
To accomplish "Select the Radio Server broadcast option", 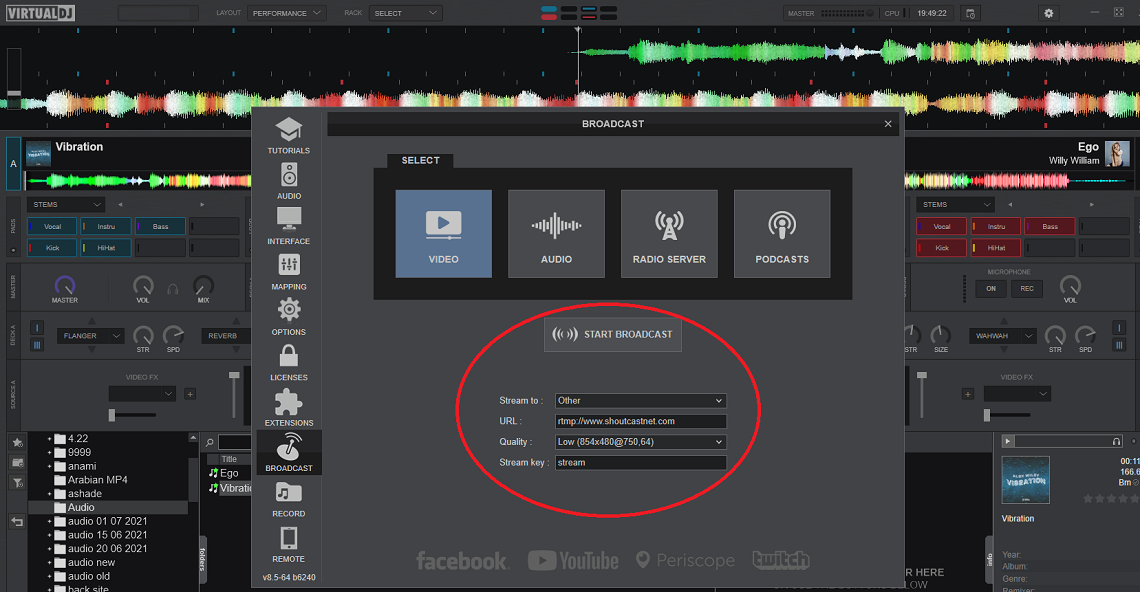I will click(669, 233).
